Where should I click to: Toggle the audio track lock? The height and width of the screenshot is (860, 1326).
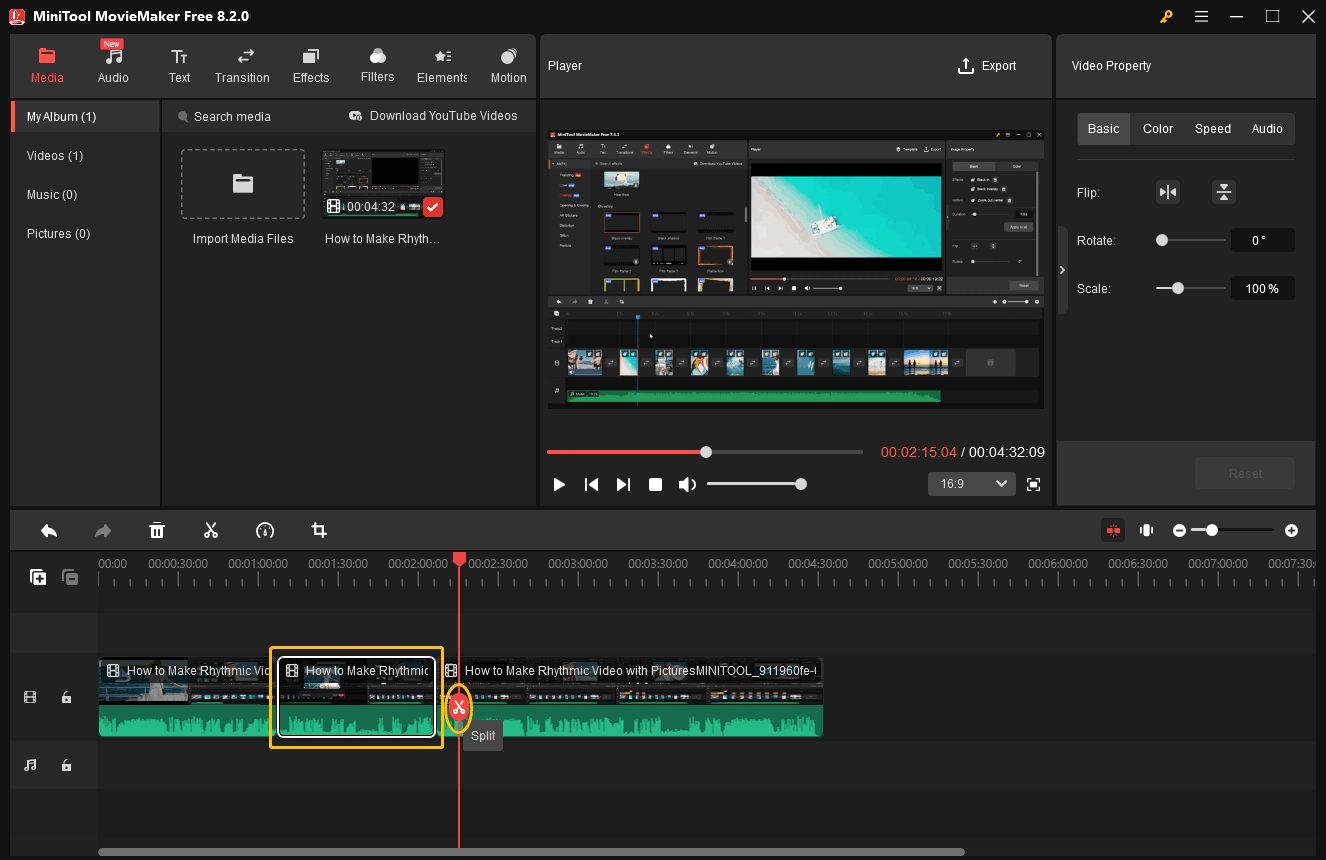coord(66,765)
